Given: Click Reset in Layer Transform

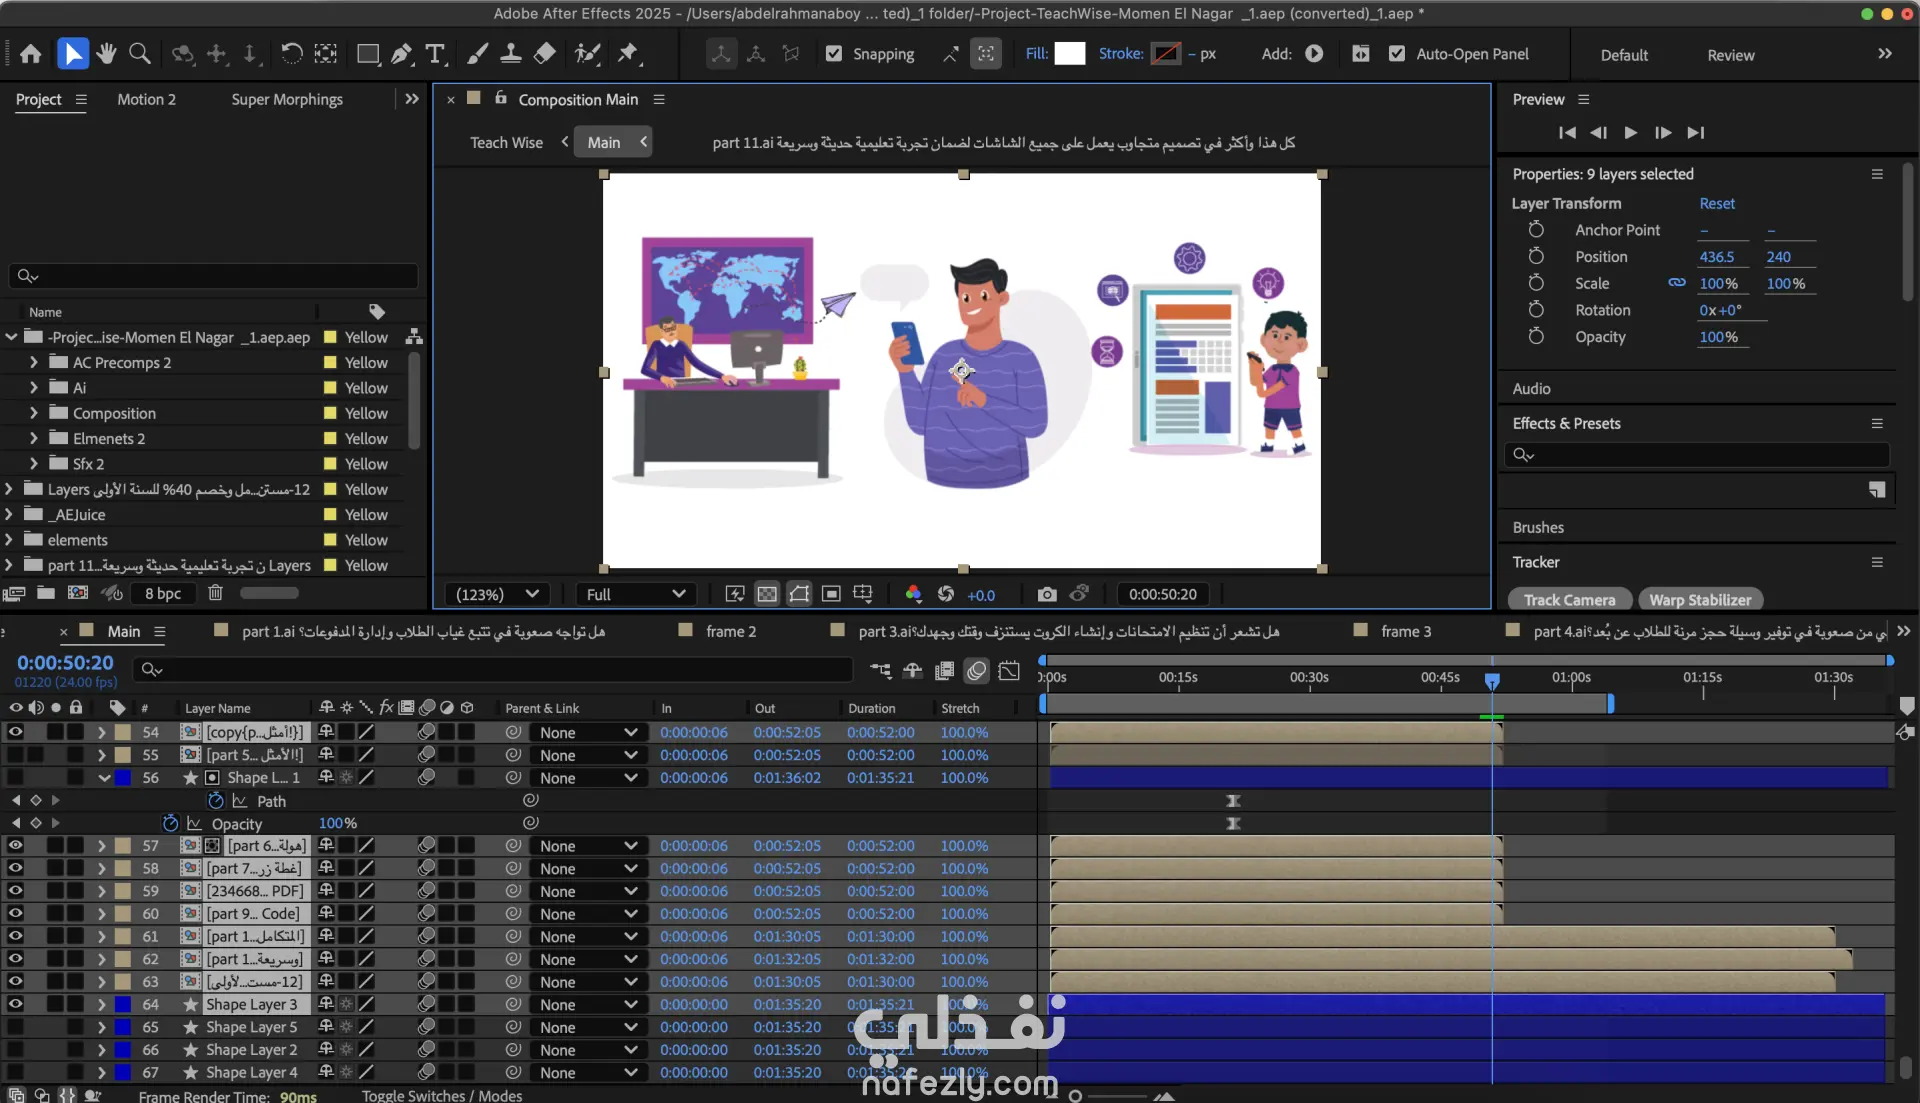Looking at the screenshot, I should click(1717, 203).
